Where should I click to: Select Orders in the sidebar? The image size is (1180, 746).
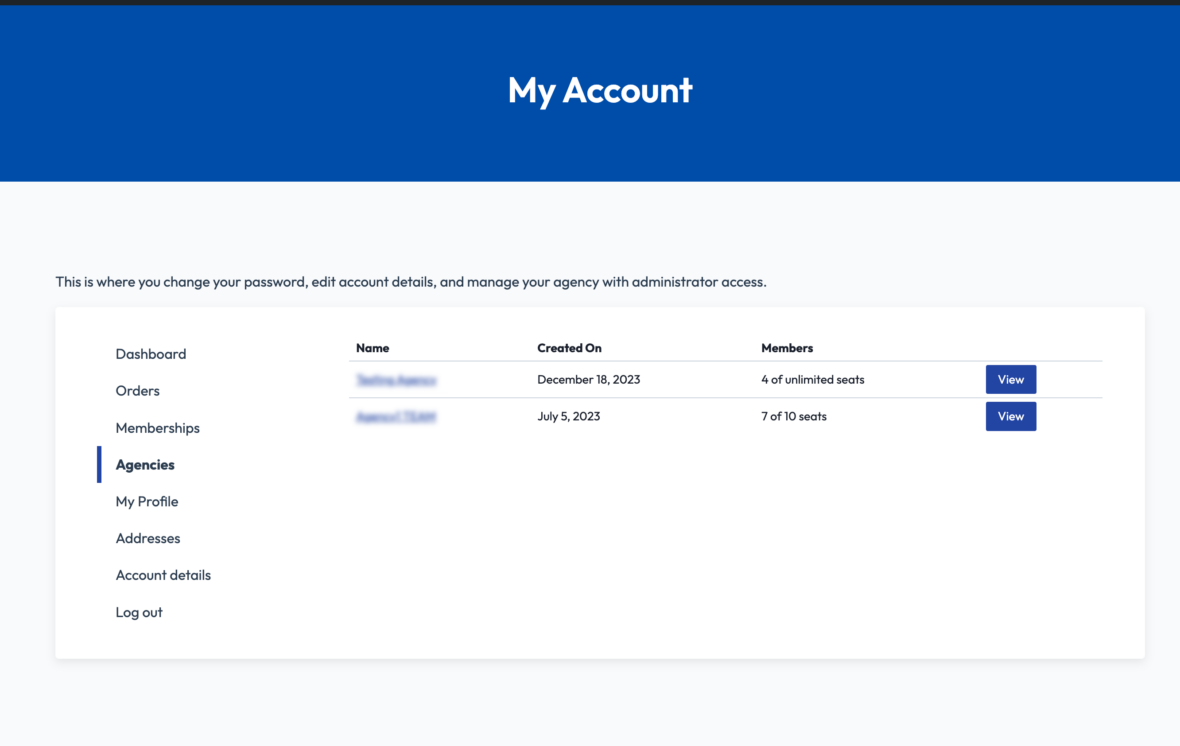(x=137, y=391)
